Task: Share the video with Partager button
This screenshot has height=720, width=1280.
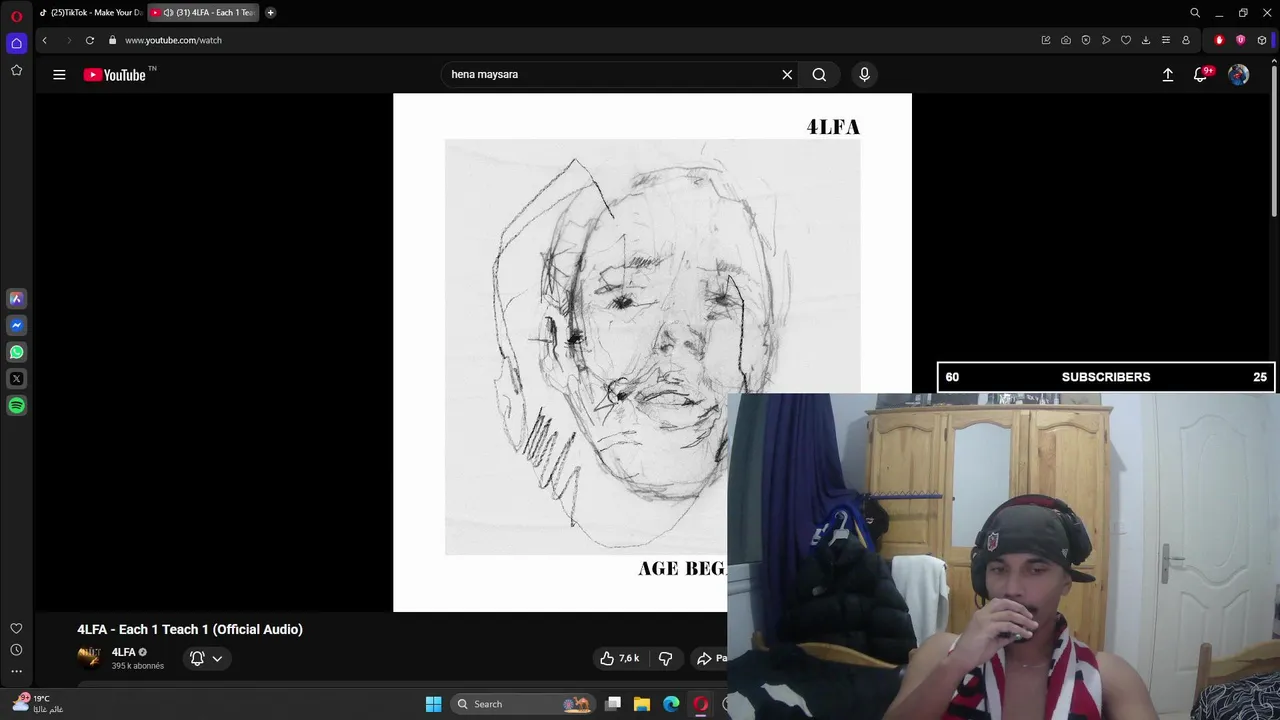Action: pos(711,658)
